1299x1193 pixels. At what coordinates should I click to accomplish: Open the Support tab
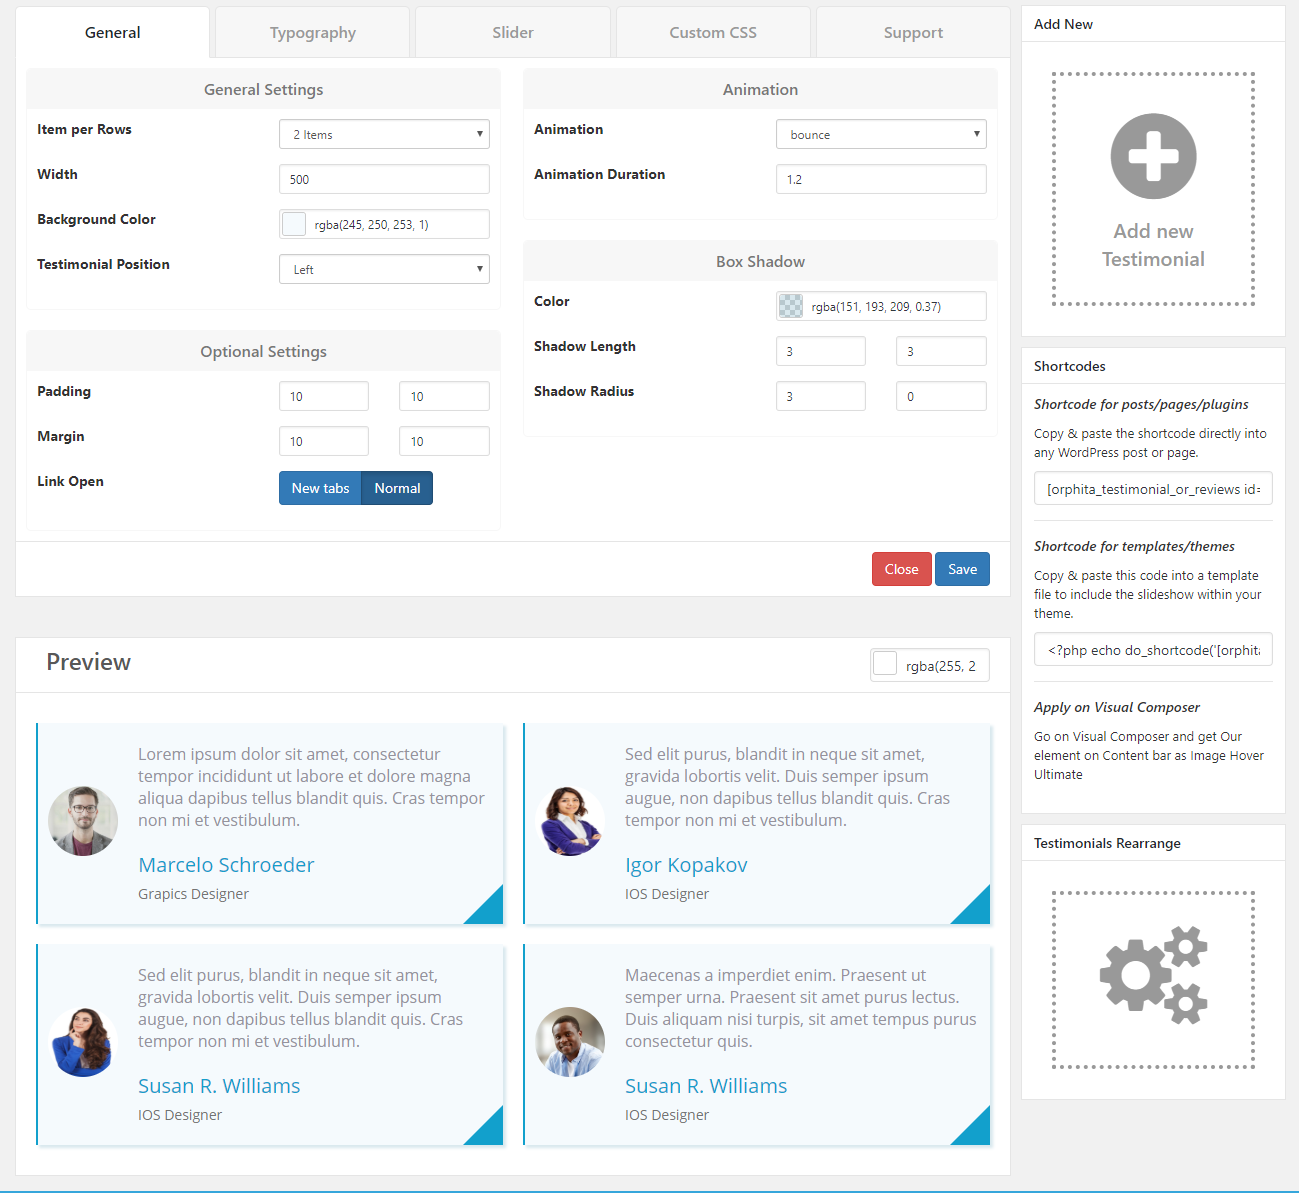click(913, 32)
